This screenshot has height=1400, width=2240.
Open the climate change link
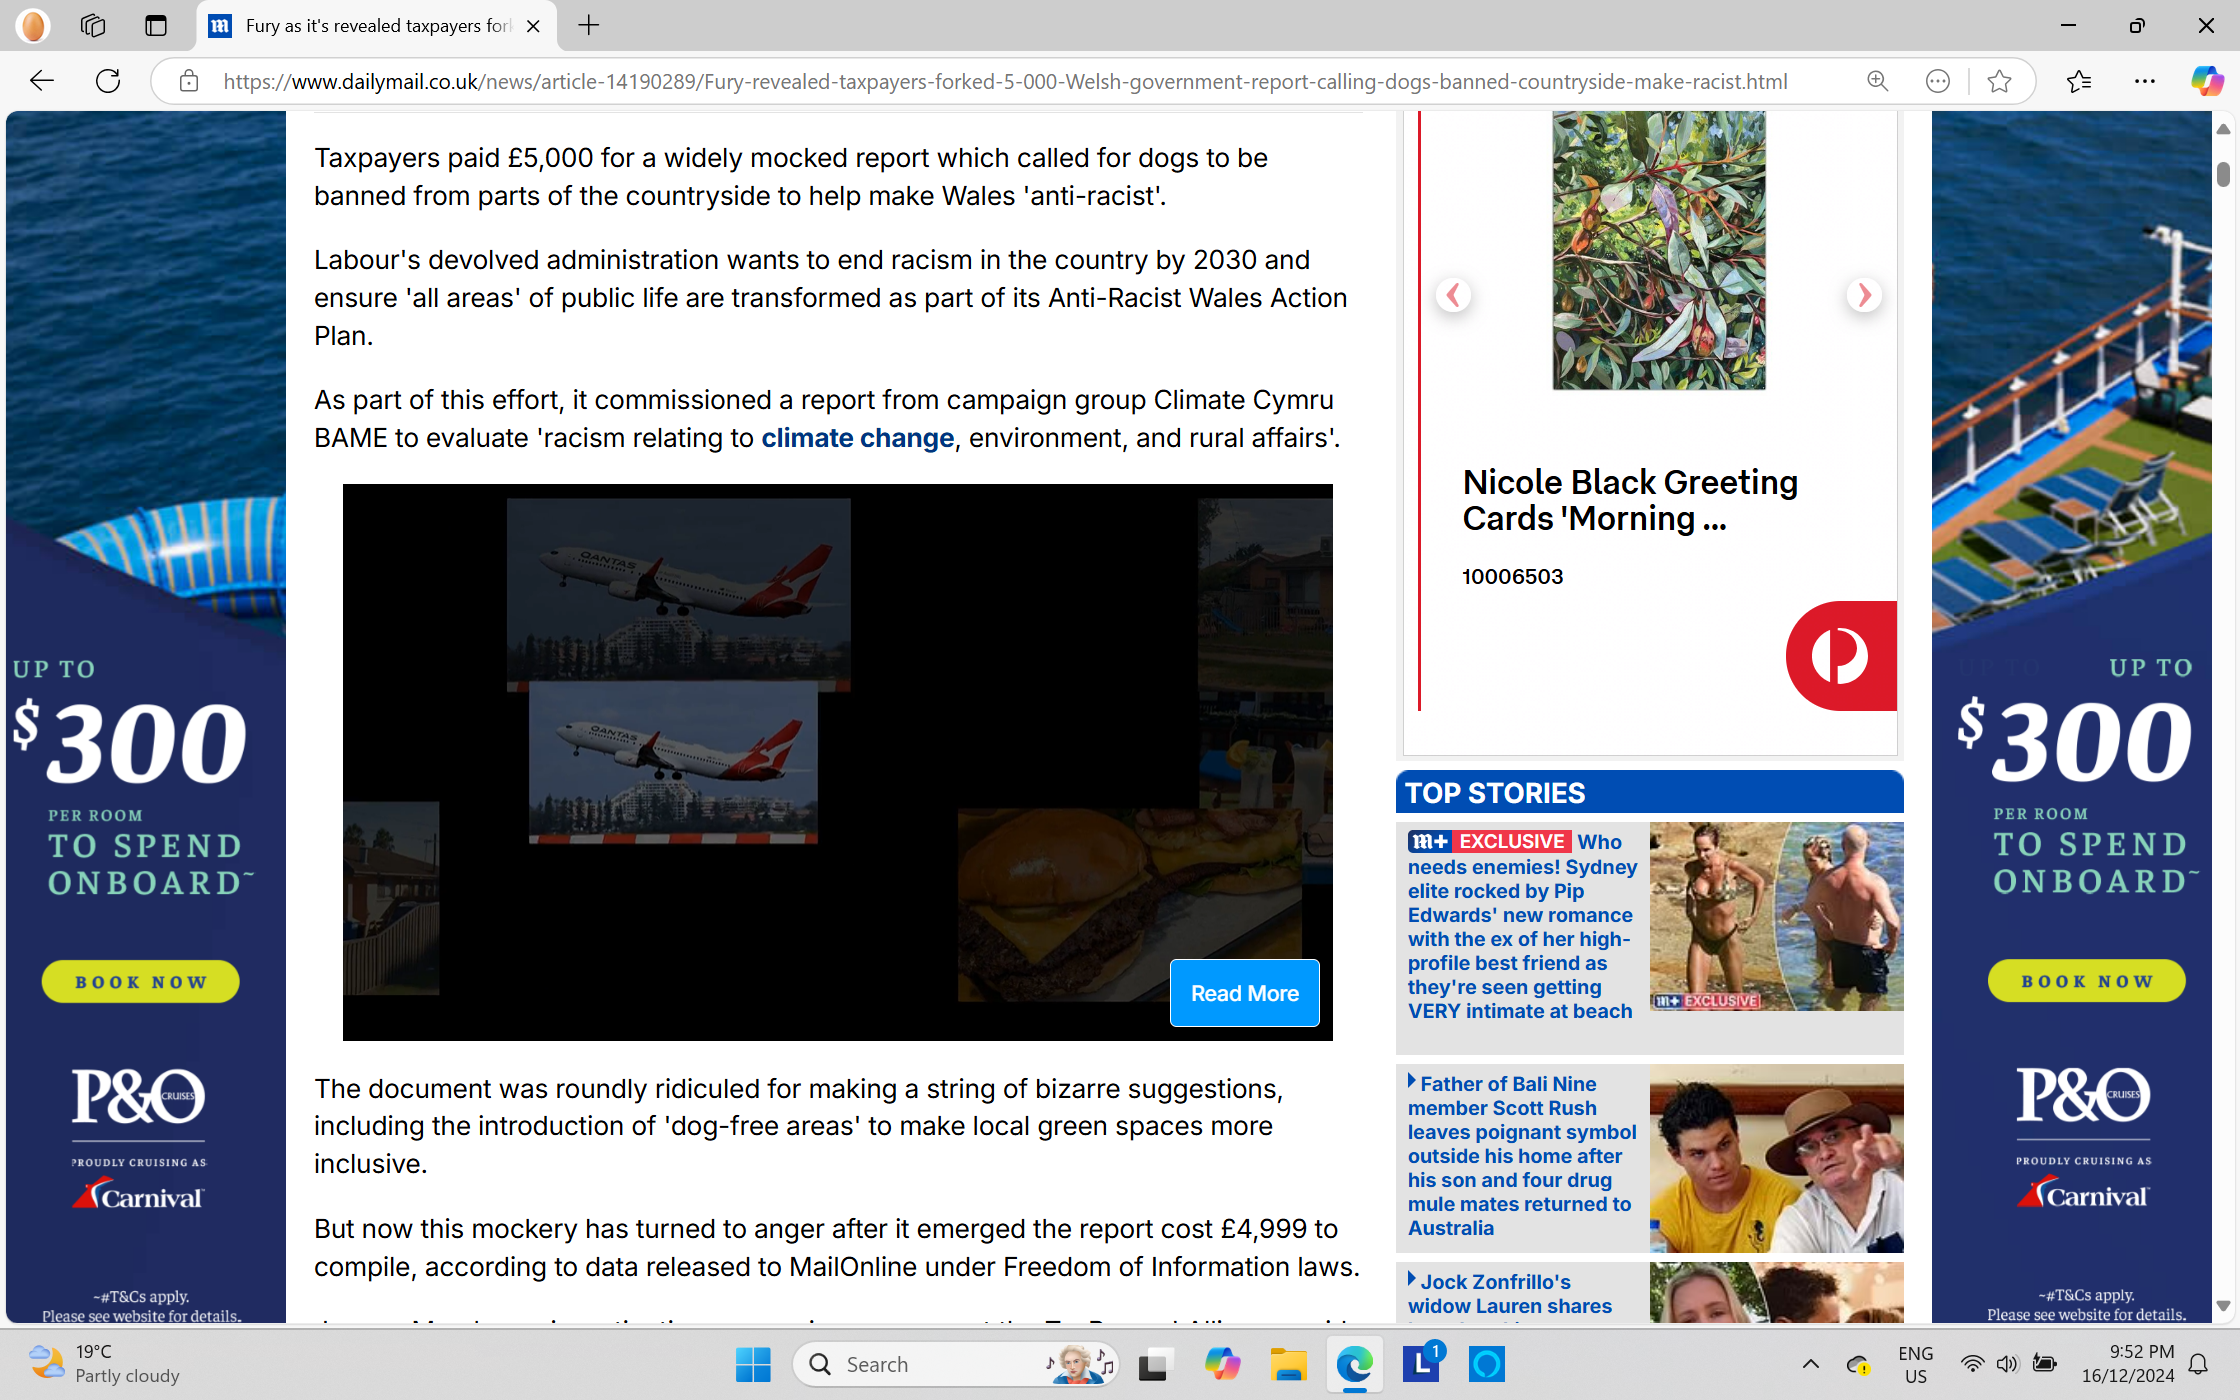(857, 438)
